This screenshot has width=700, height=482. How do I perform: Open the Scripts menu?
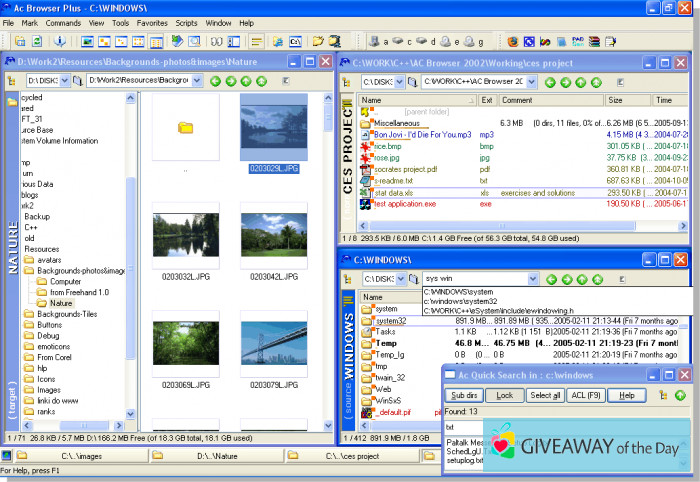click(x=186, y=22)
